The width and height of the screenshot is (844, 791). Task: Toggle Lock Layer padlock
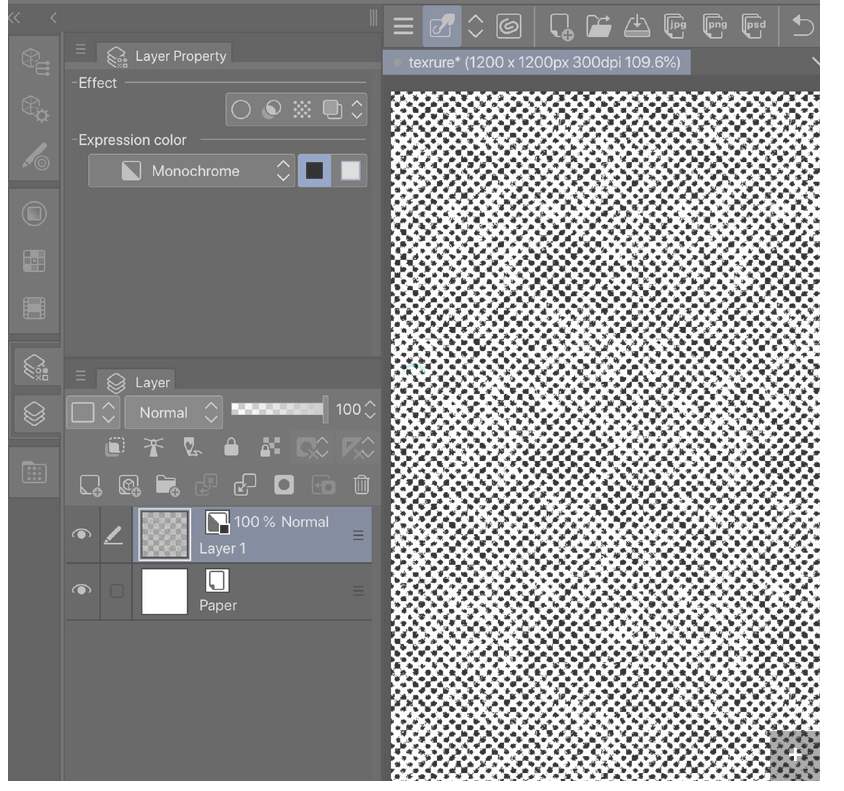click(x=231, y=447)
